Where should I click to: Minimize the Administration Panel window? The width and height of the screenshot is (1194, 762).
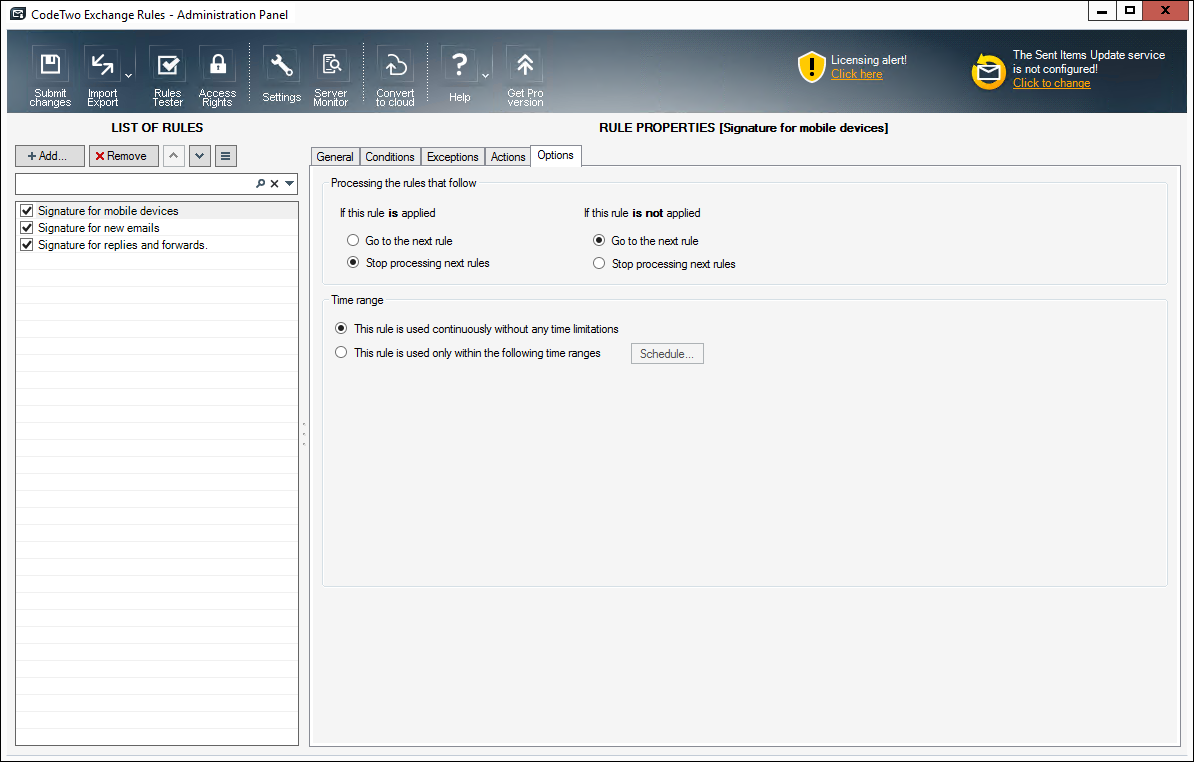point(1102,11)
